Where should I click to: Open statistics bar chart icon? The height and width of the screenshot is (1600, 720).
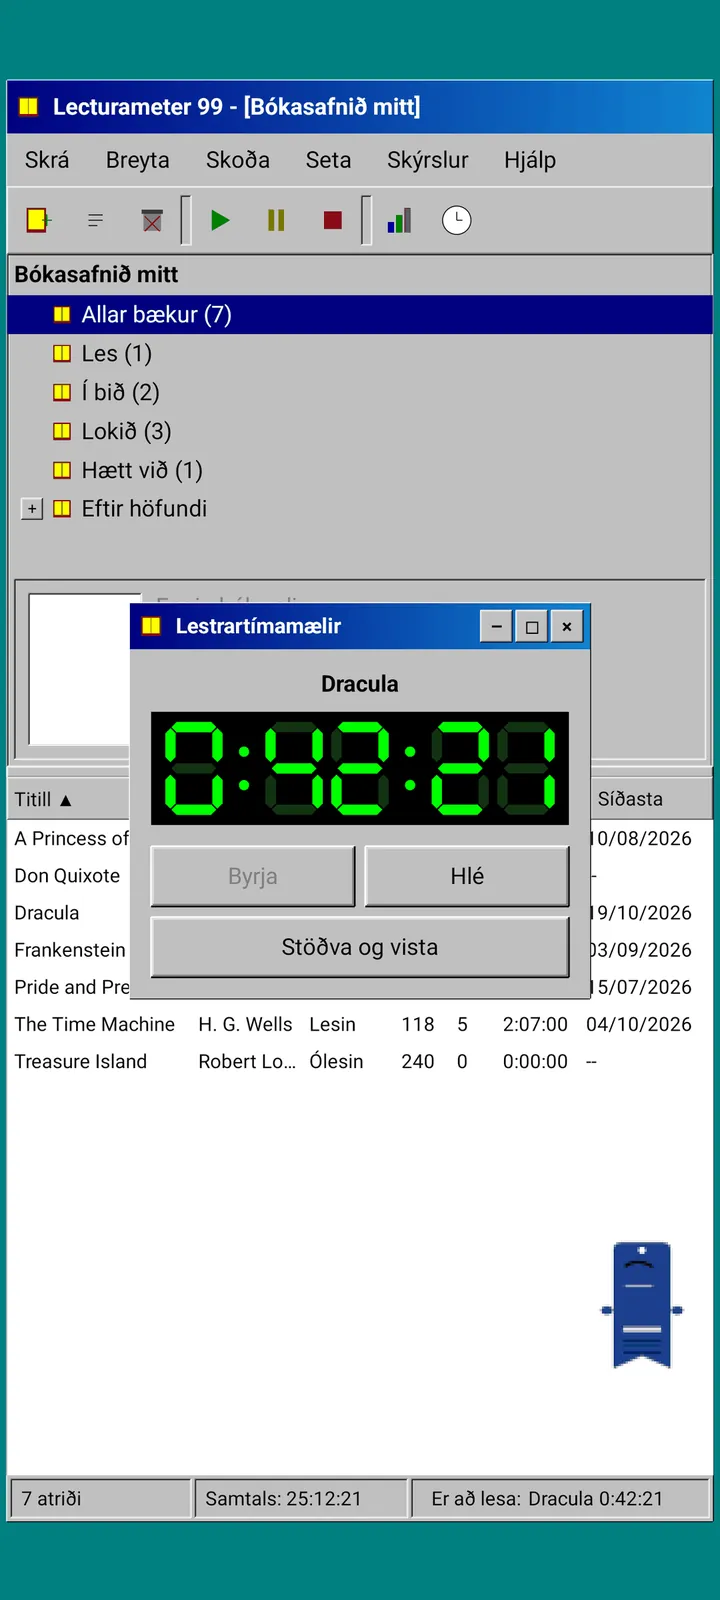click(x=400, y=220)
